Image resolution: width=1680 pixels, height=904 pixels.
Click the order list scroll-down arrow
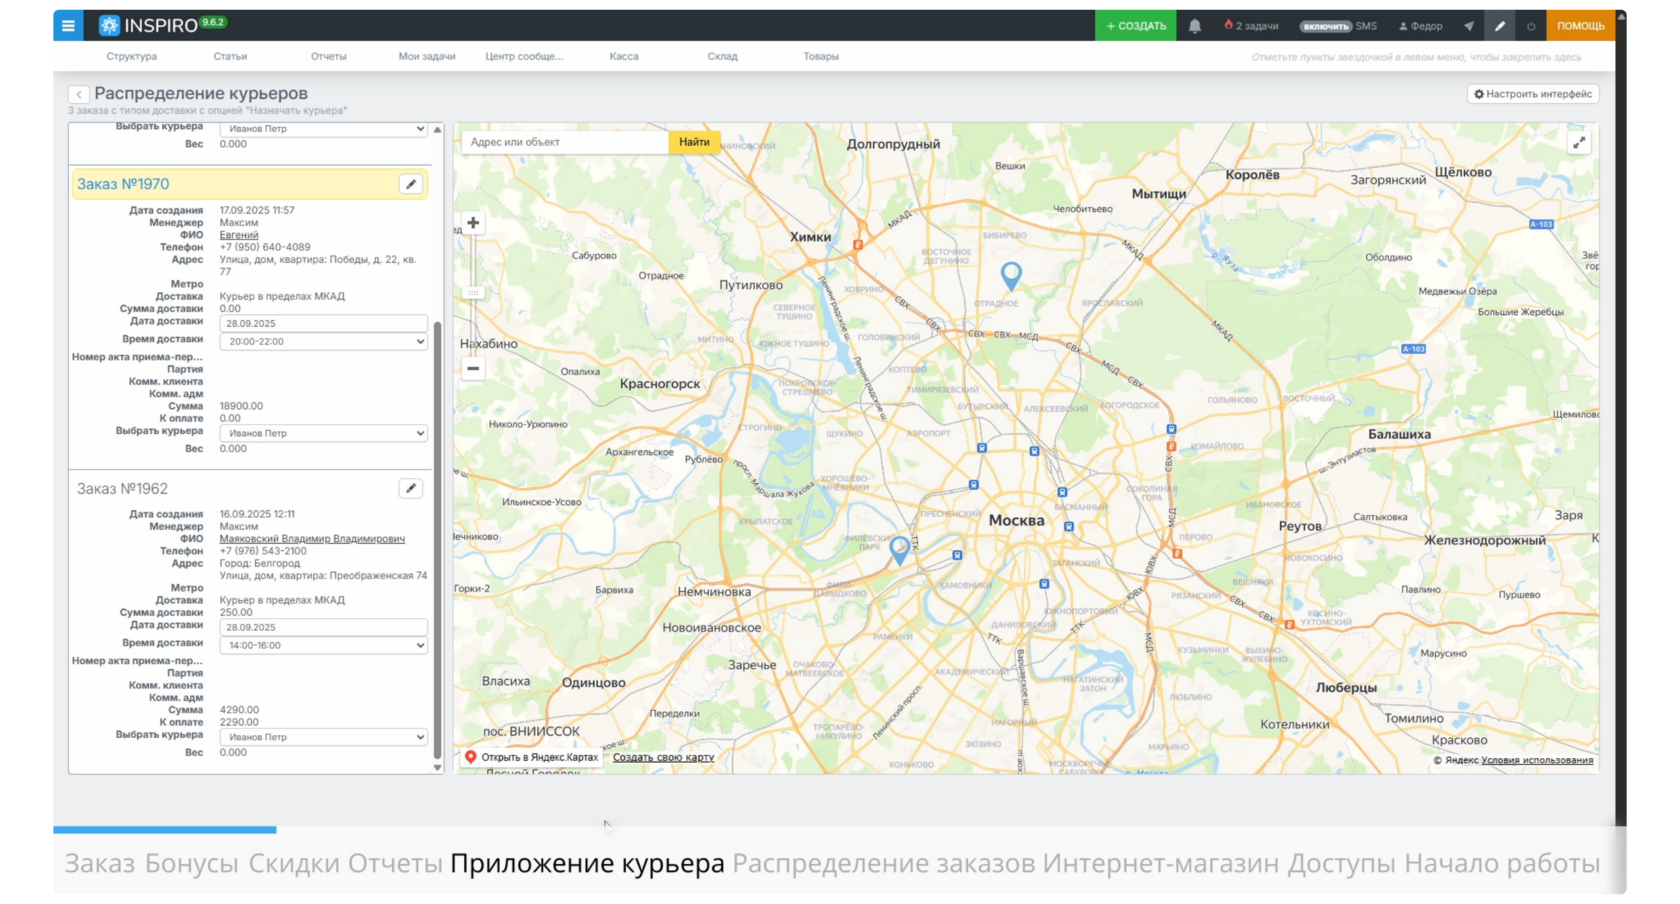pos(437,767)
